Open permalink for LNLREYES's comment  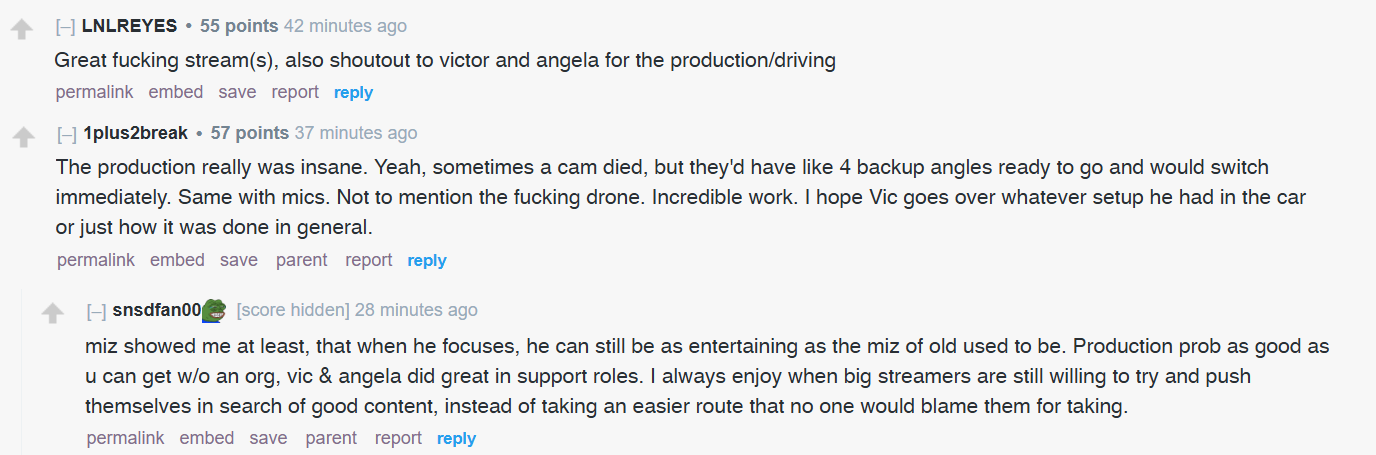coord(94,92)
